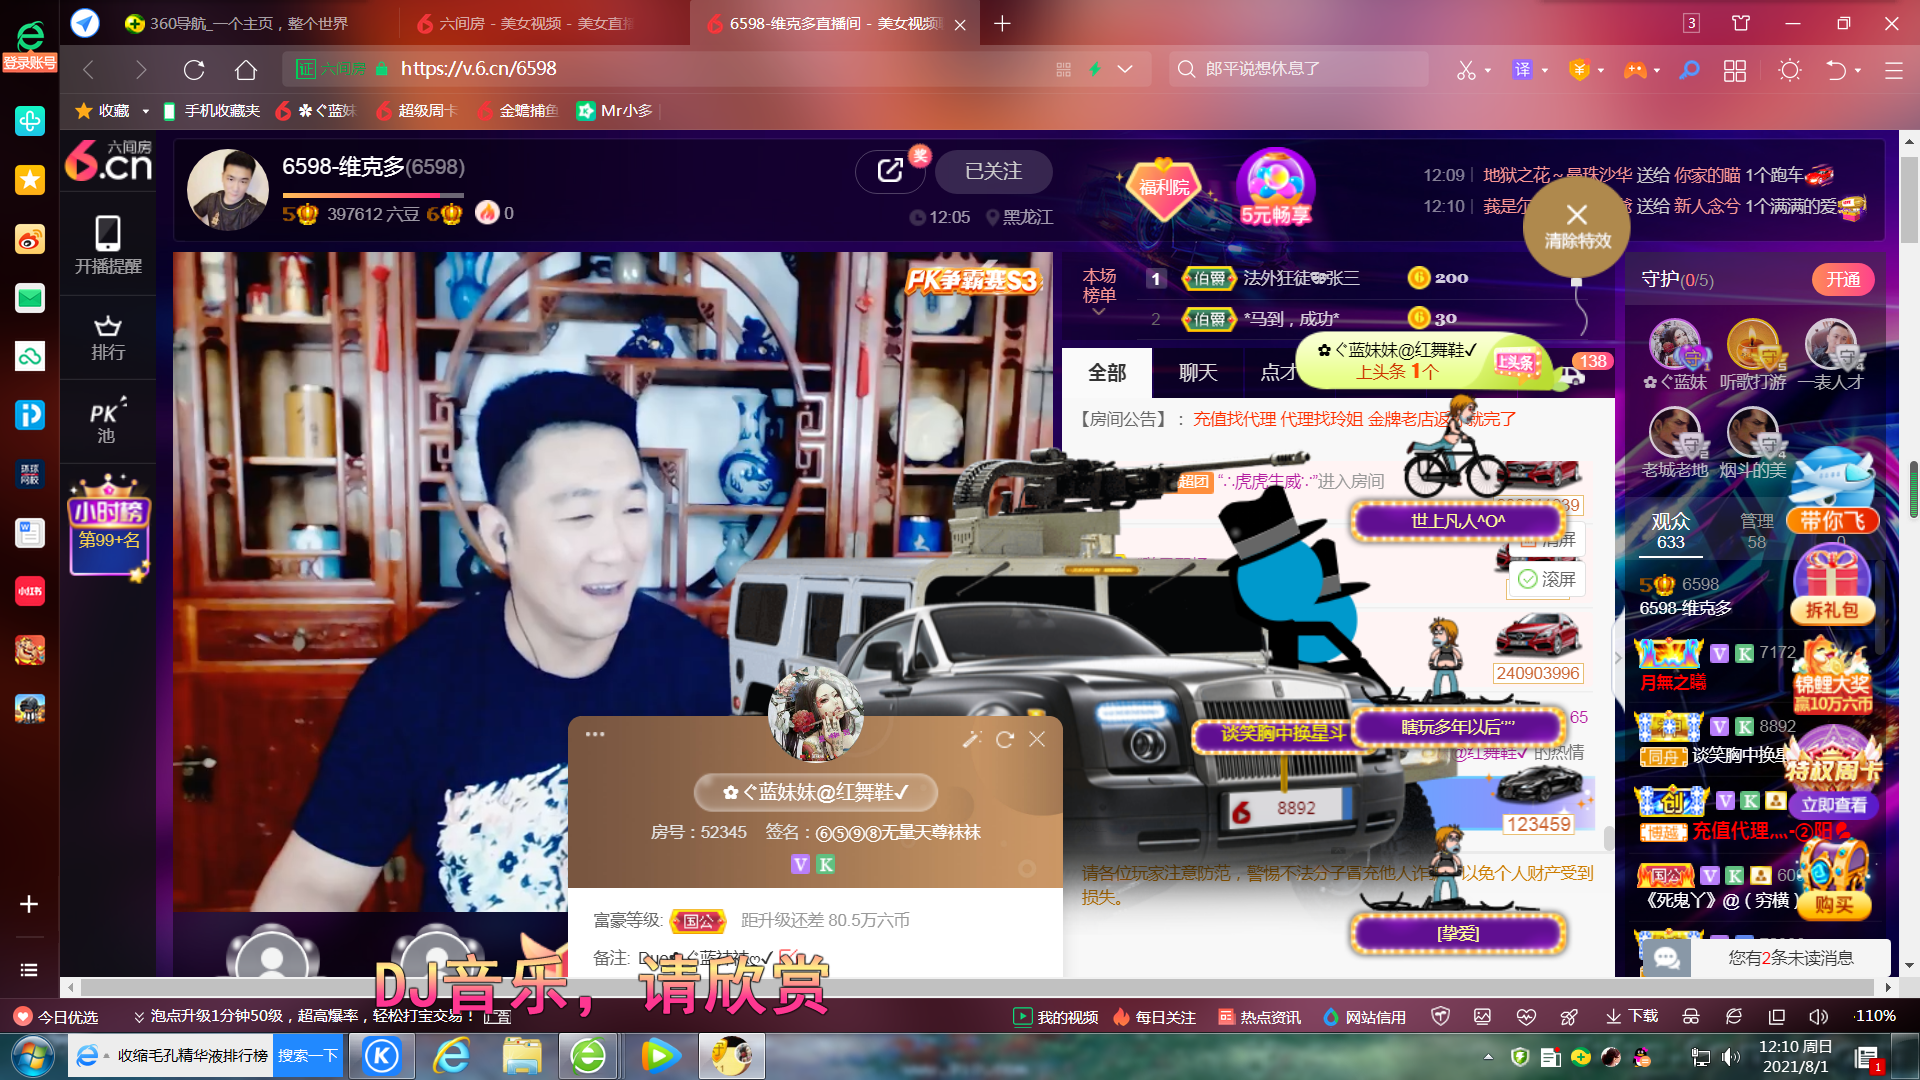Viewport: 1920px width, 1080px height.
Task: Switch to 六间房 美女视频 browser tab
Action: (539, 23)
